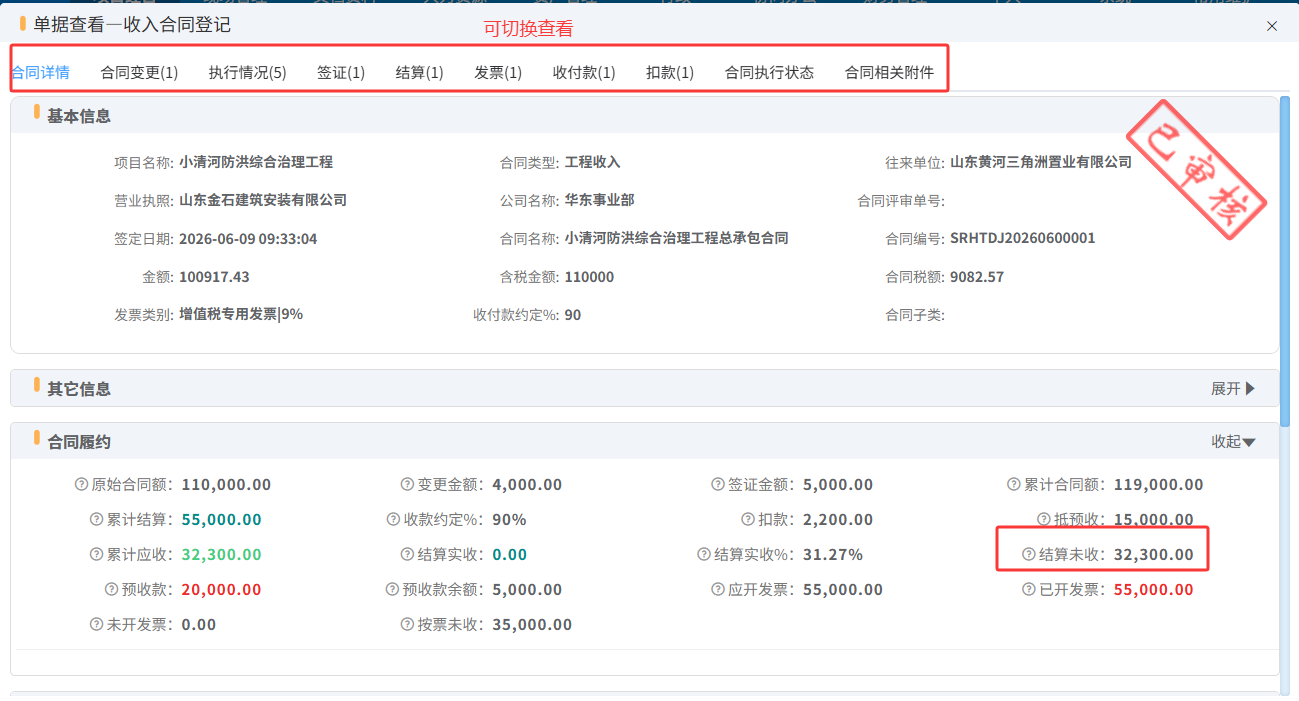Click the help icon beside 扣款 amount
This screenshot has height=701, width=1299.
748,519
